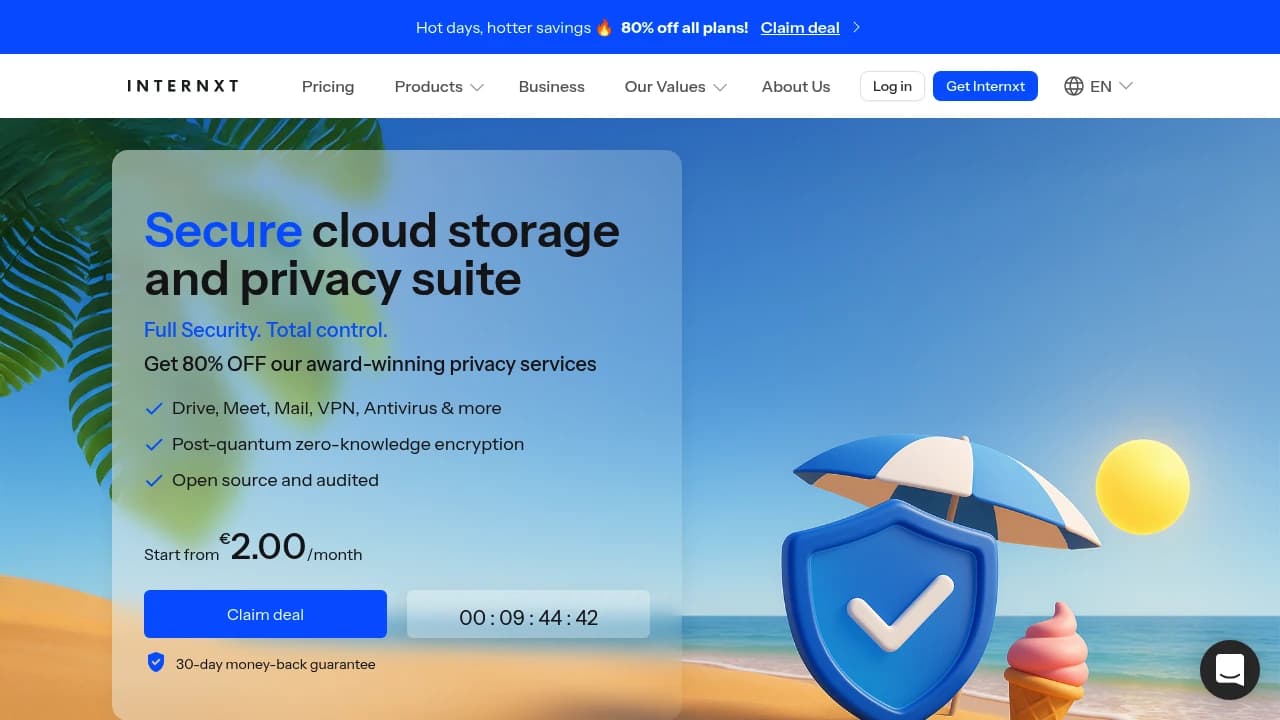Expand the Products dropdown chevron
Image resolution: width=1280 pixels, height=720 pixels.
tap(477, 87)
